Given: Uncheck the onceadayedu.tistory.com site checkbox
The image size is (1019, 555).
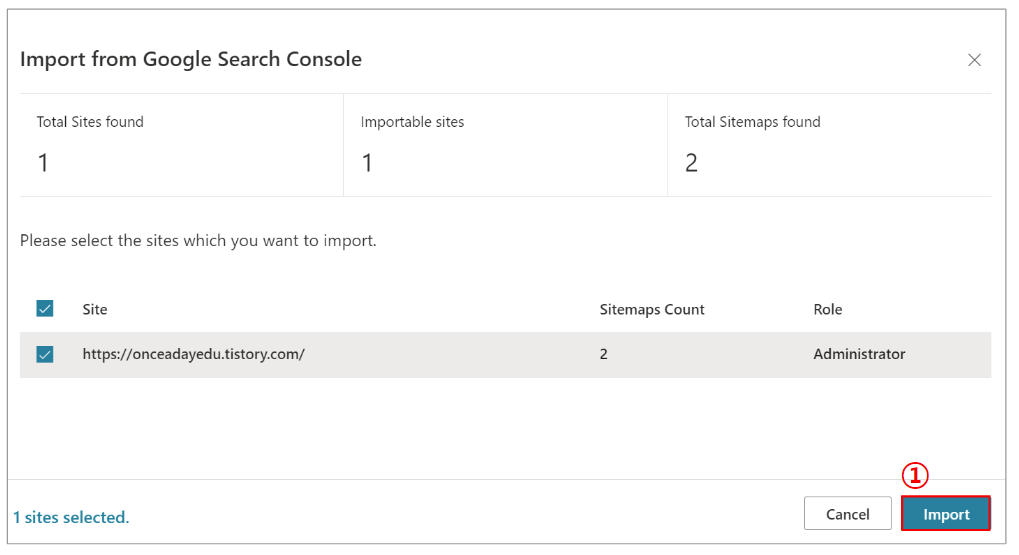Looking at the screenshot, I should [x=45, y=354].
